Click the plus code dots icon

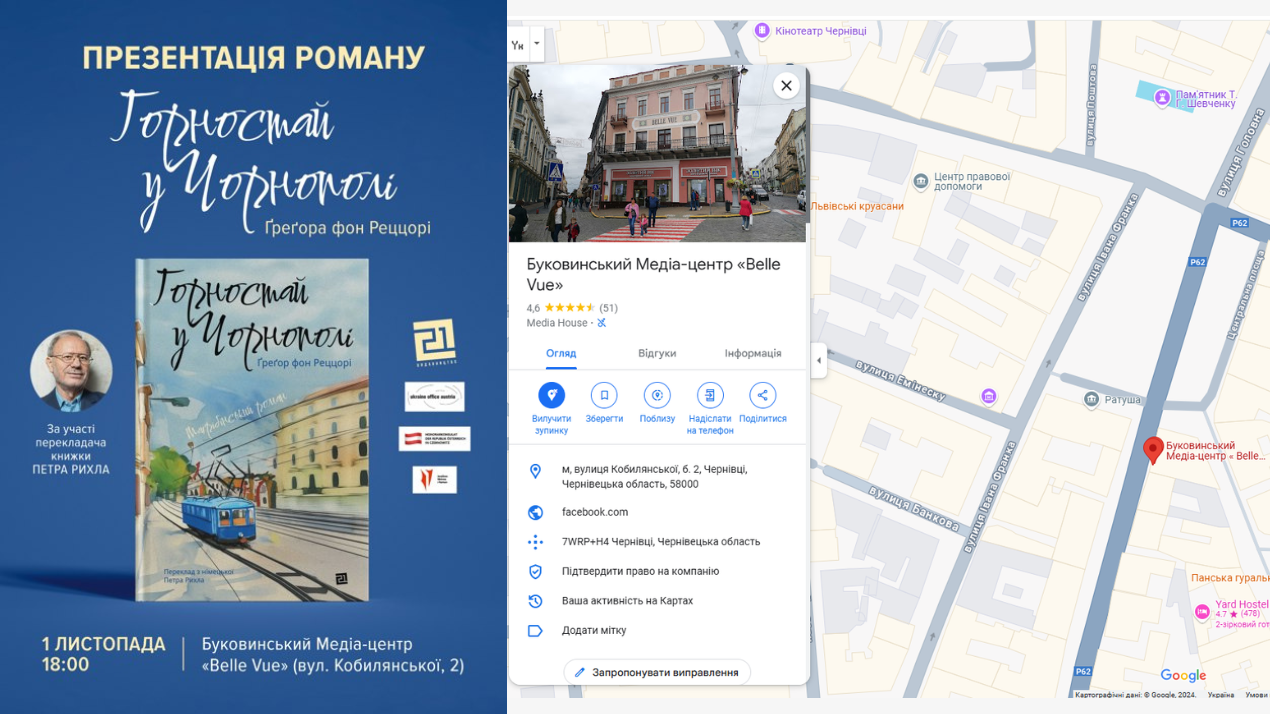[535, 541]
